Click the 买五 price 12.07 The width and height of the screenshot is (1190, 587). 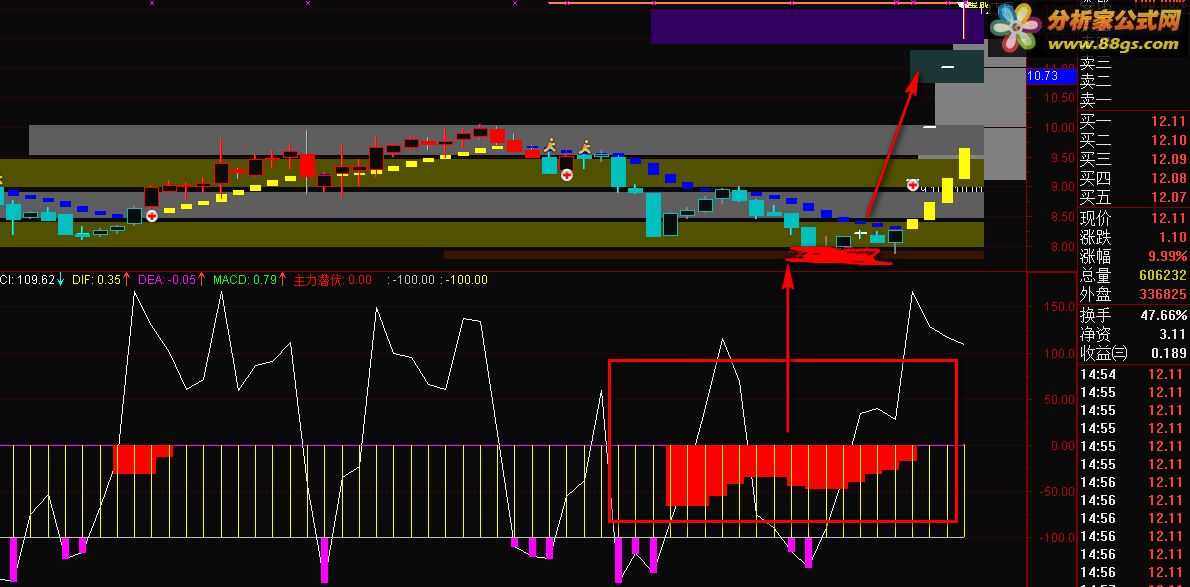(1168, 198)
